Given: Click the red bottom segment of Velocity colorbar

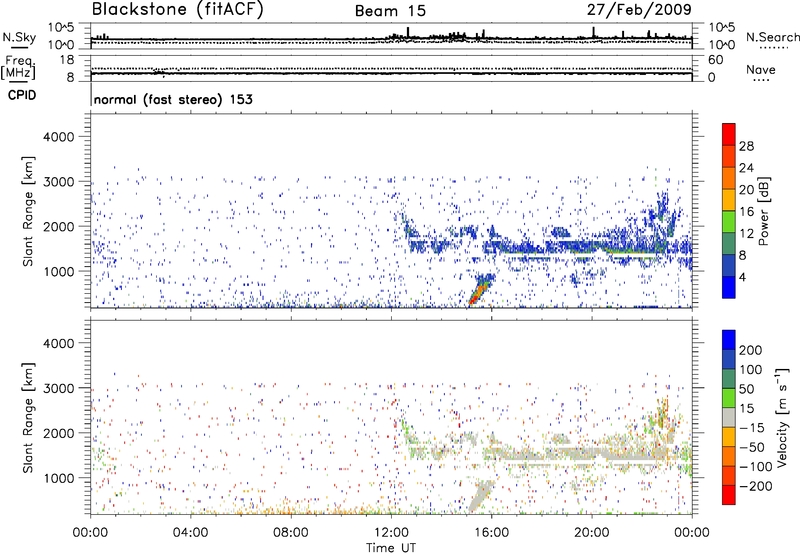Looking at the screenshot, I should tap(729, 495).
